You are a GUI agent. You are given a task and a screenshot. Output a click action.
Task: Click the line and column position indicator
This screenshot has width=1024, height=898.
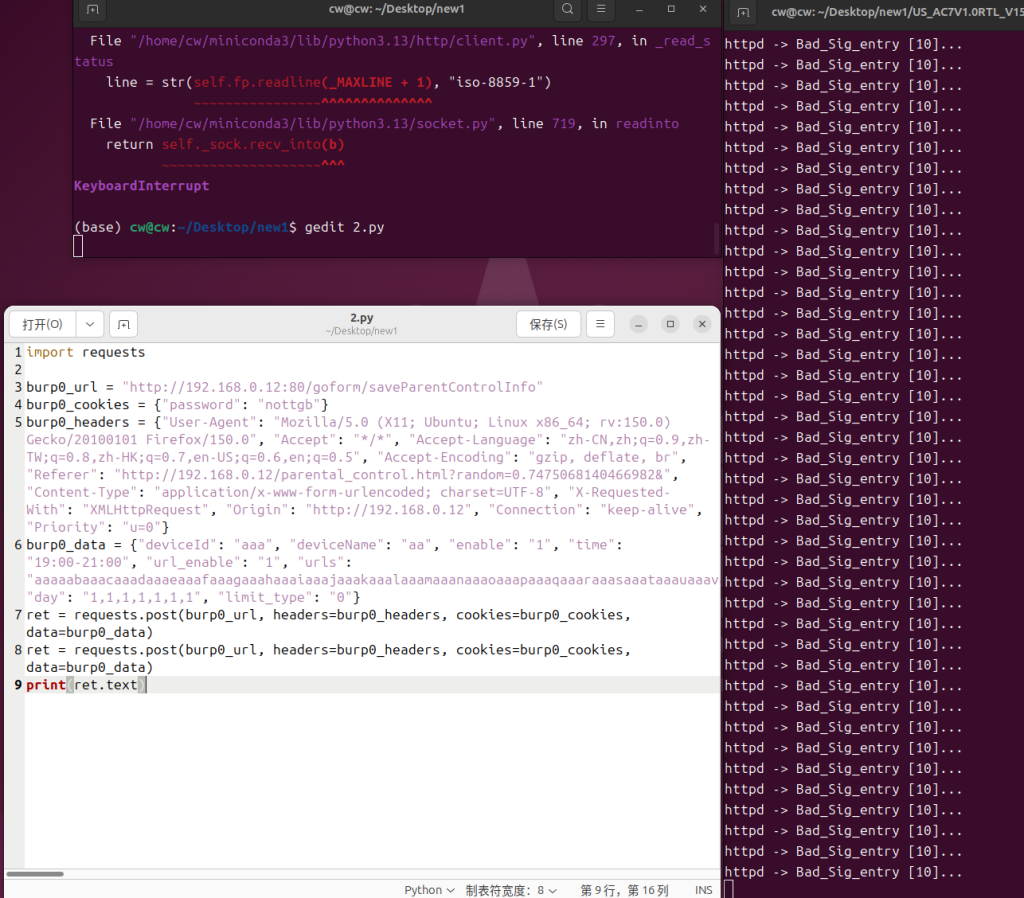(624, 890)
